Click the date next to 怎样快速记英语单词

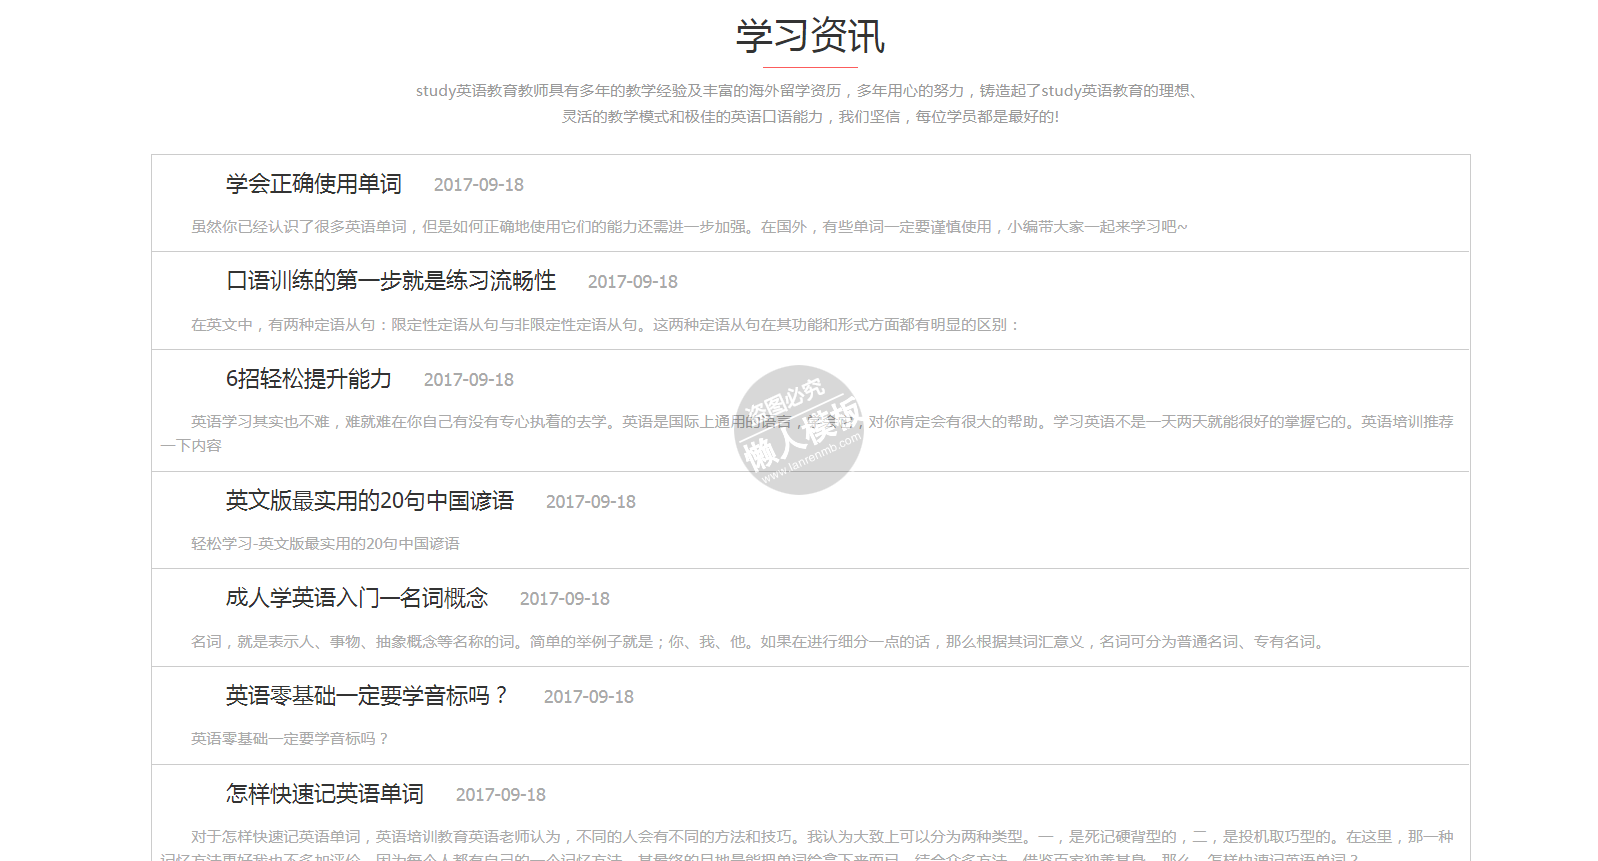coord(500,795)
